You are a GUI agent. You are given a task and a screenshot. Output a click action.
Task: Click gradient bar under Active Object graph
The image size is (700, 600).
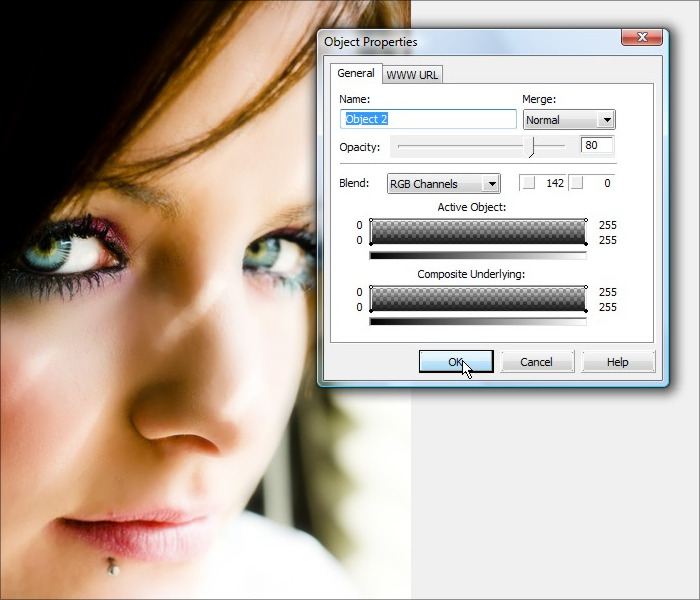pos(478,255)
